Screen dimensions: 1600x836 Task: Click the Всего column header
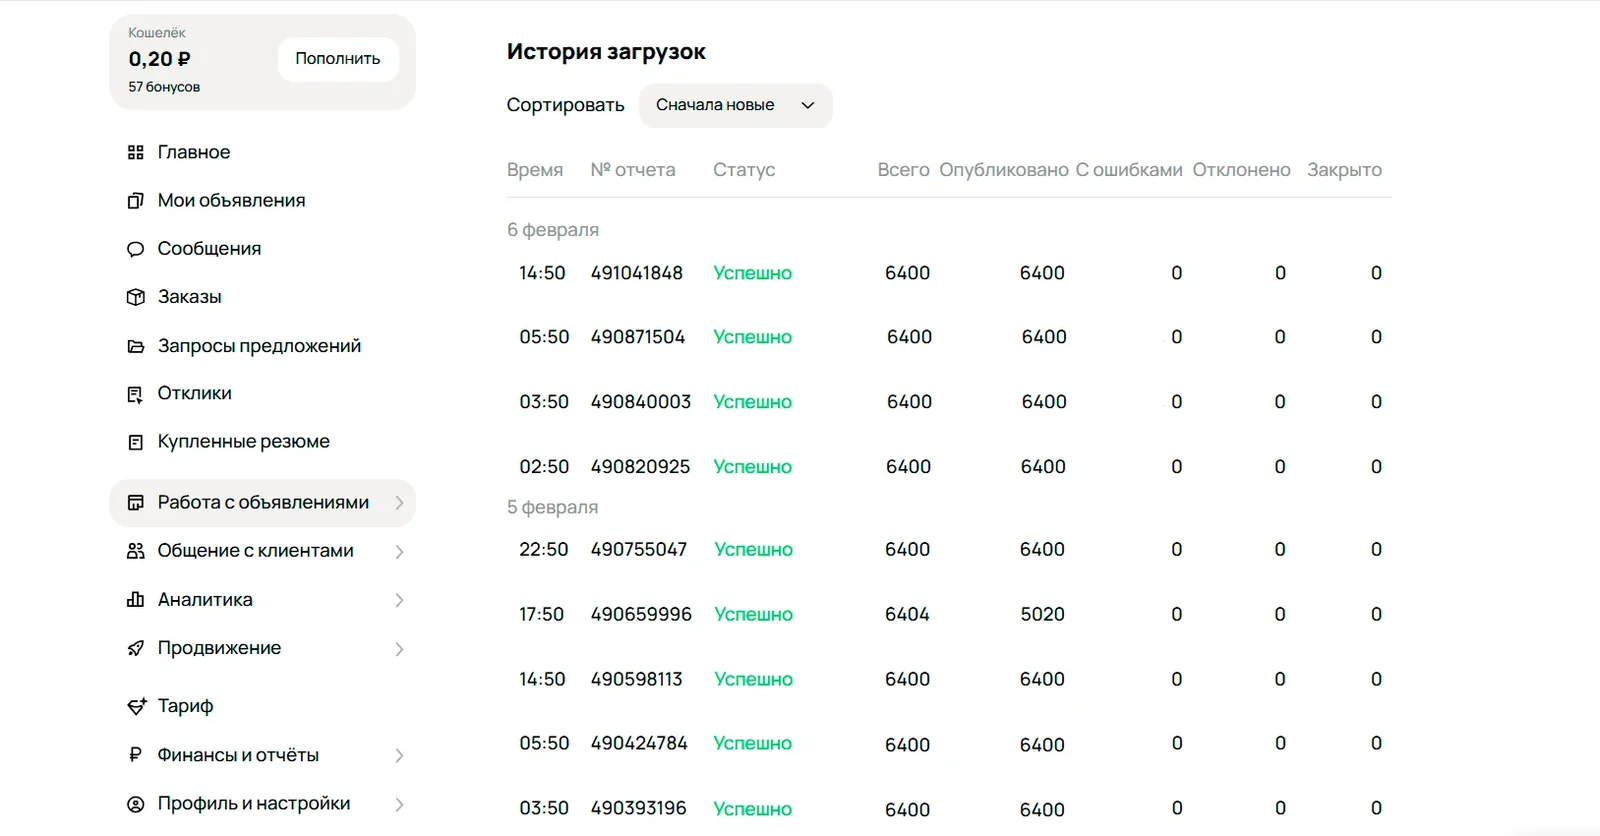(903, 170)
